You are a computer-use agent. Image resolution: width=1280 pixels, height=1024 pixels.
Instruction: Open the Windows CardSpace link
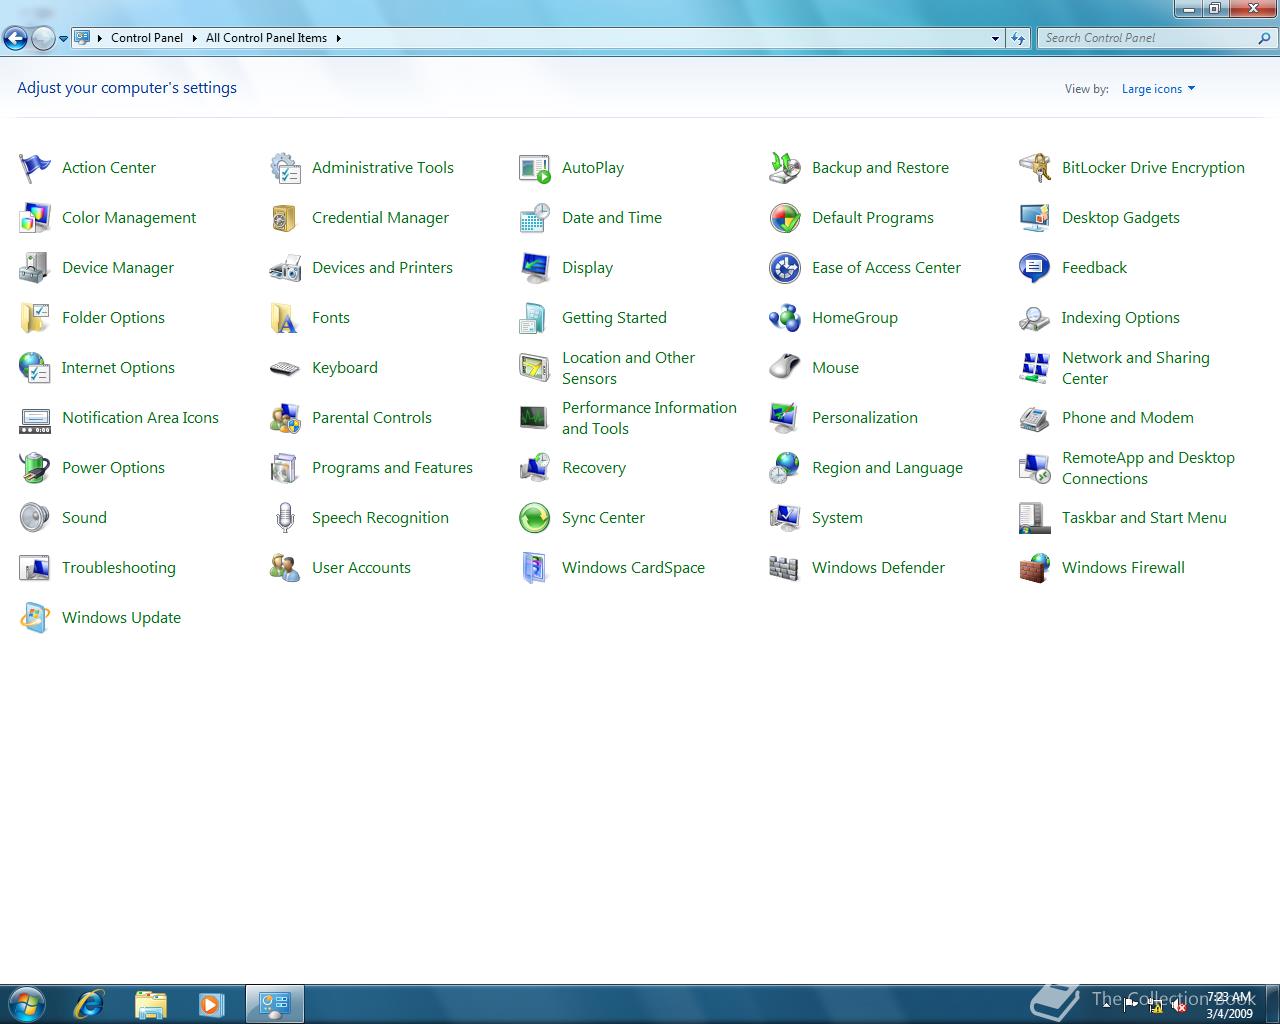(x=633, y=568)
